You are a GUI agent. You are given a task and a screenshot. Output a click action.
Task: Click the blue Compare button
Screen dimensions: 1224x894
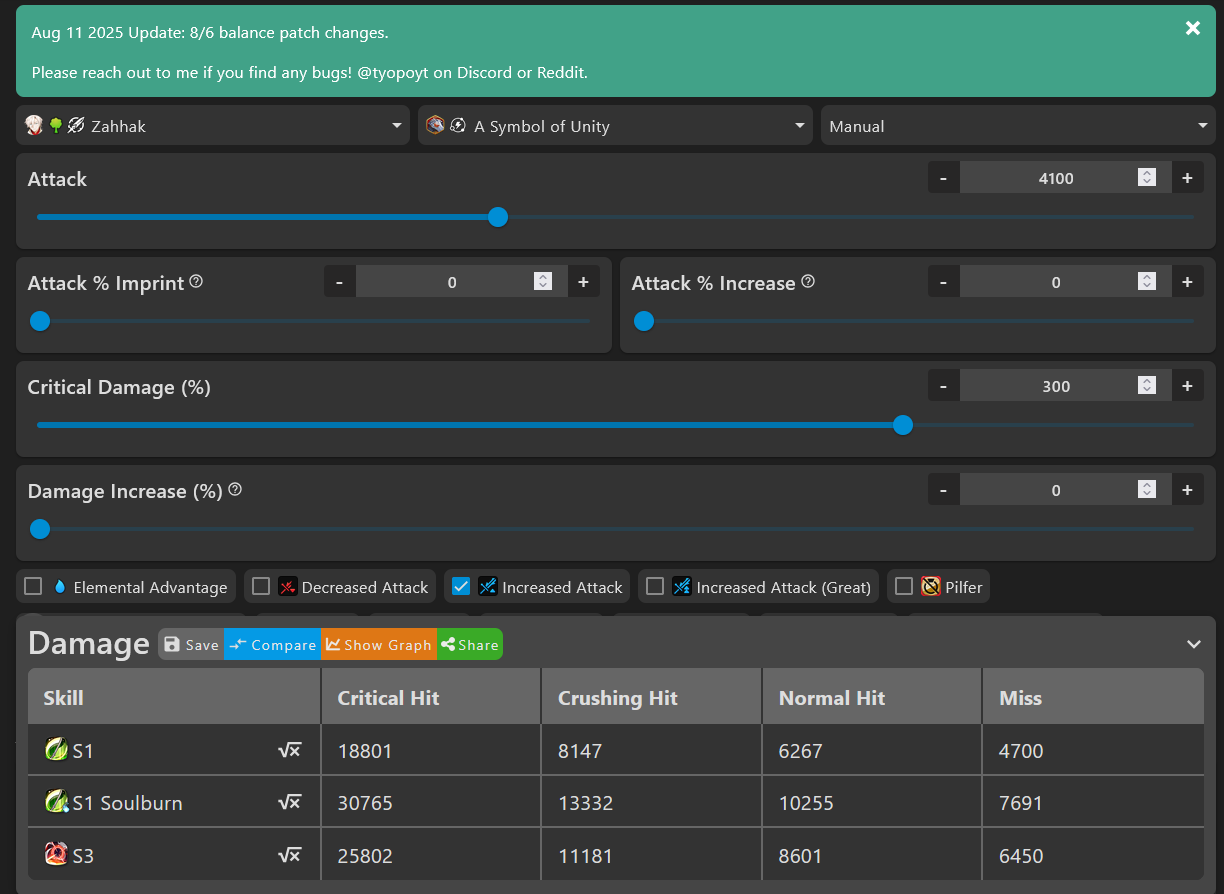coord(272,645)
